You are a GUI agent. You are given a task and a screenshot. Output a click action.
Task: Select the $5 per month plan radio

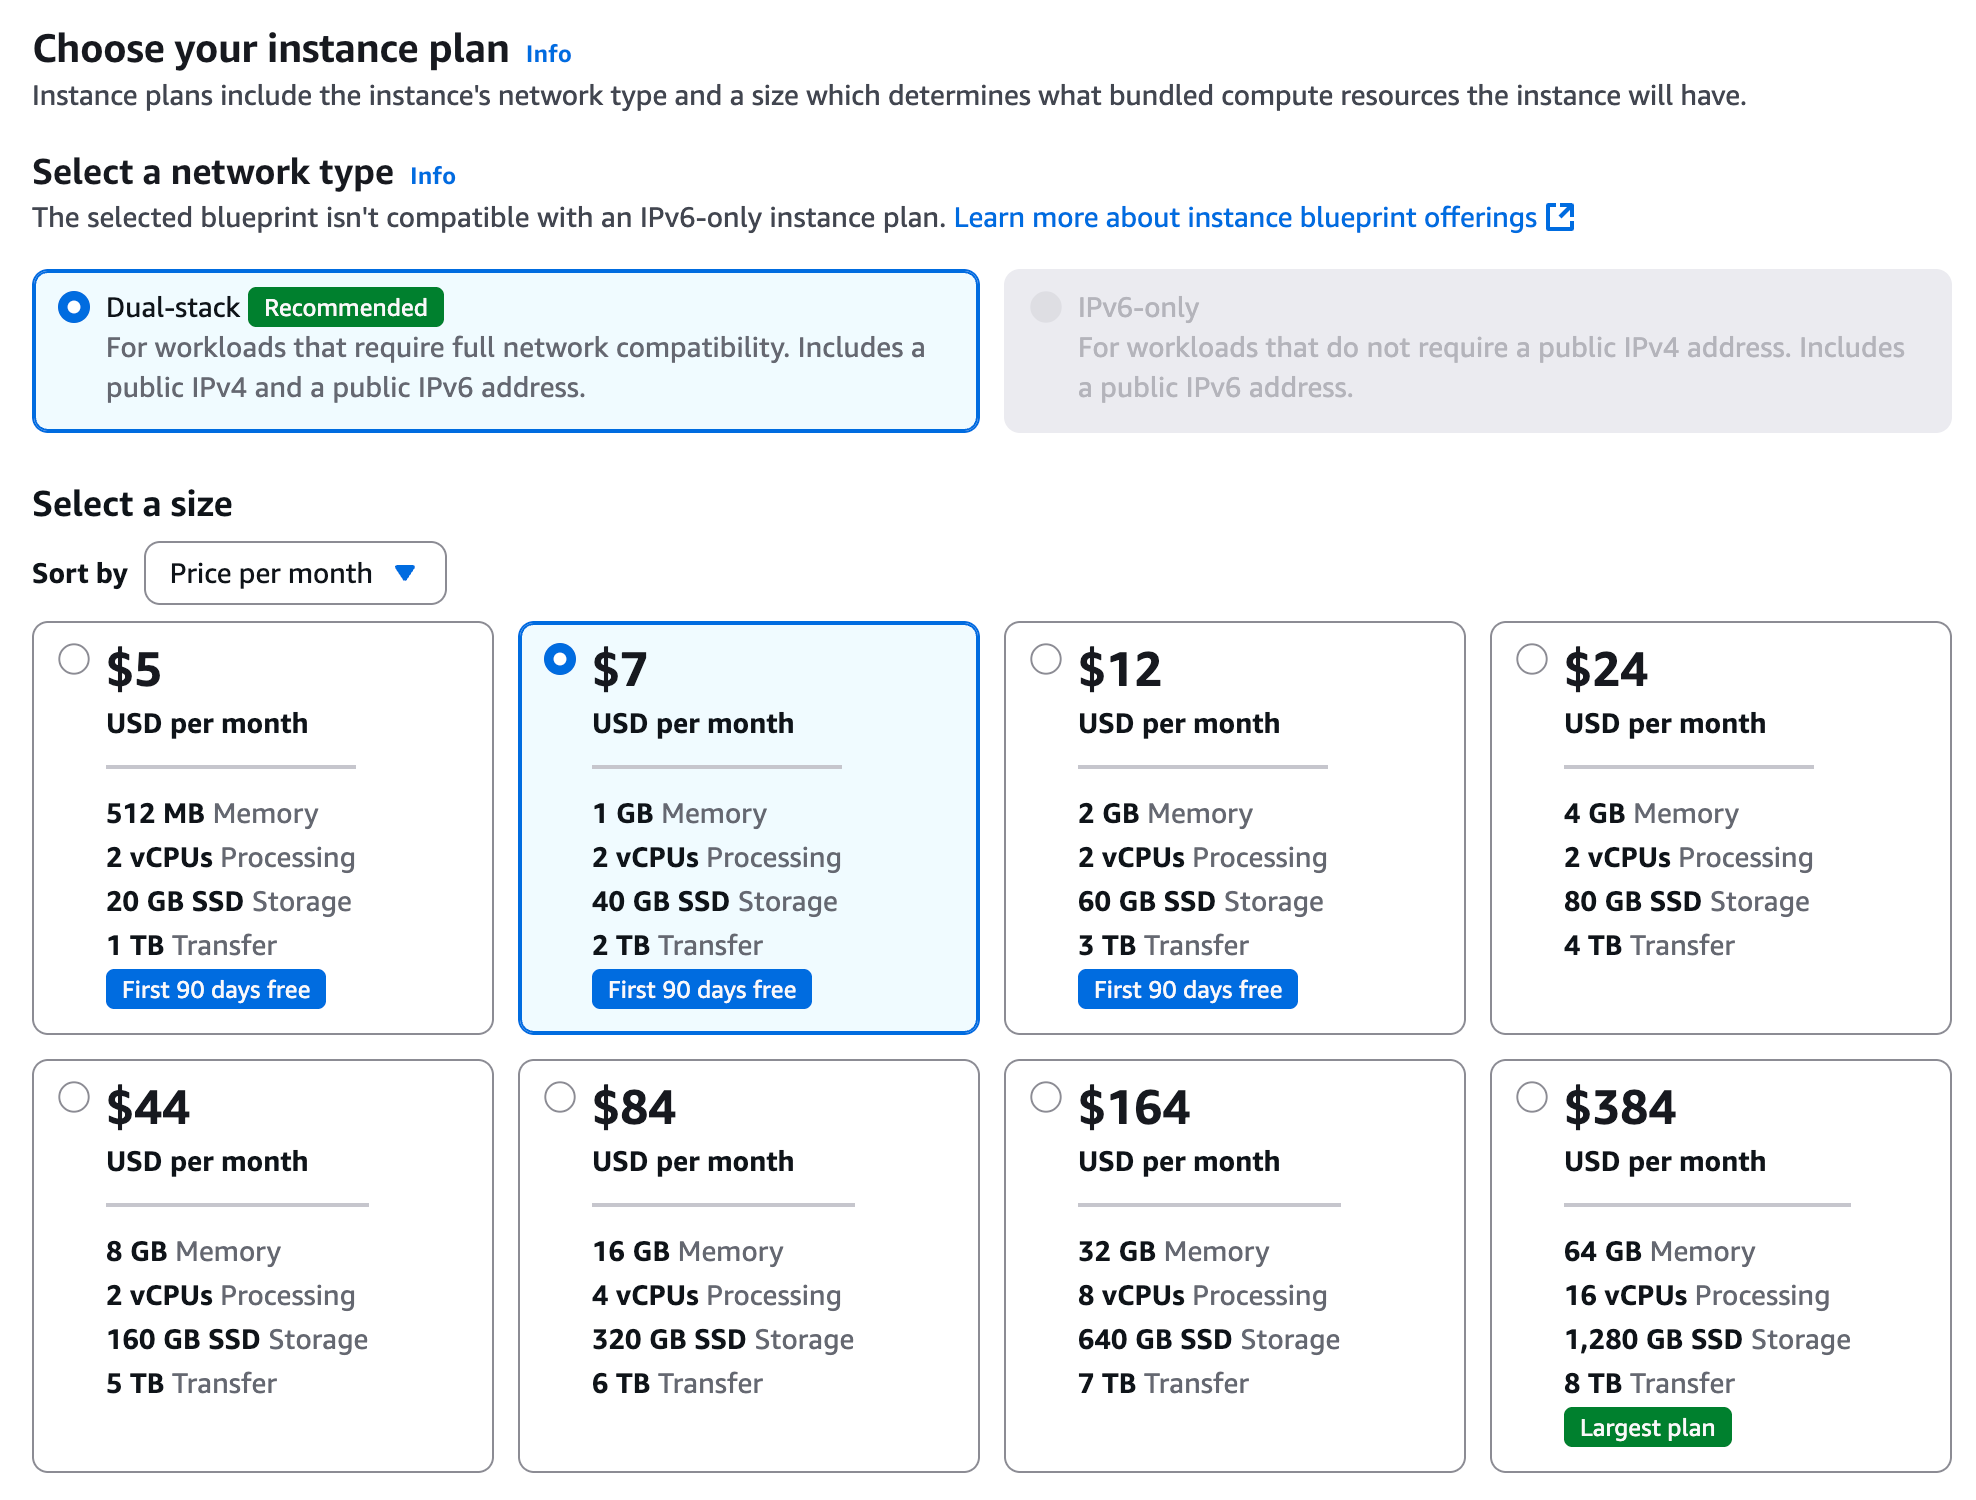pyautogui.click(x=74, y=659)
